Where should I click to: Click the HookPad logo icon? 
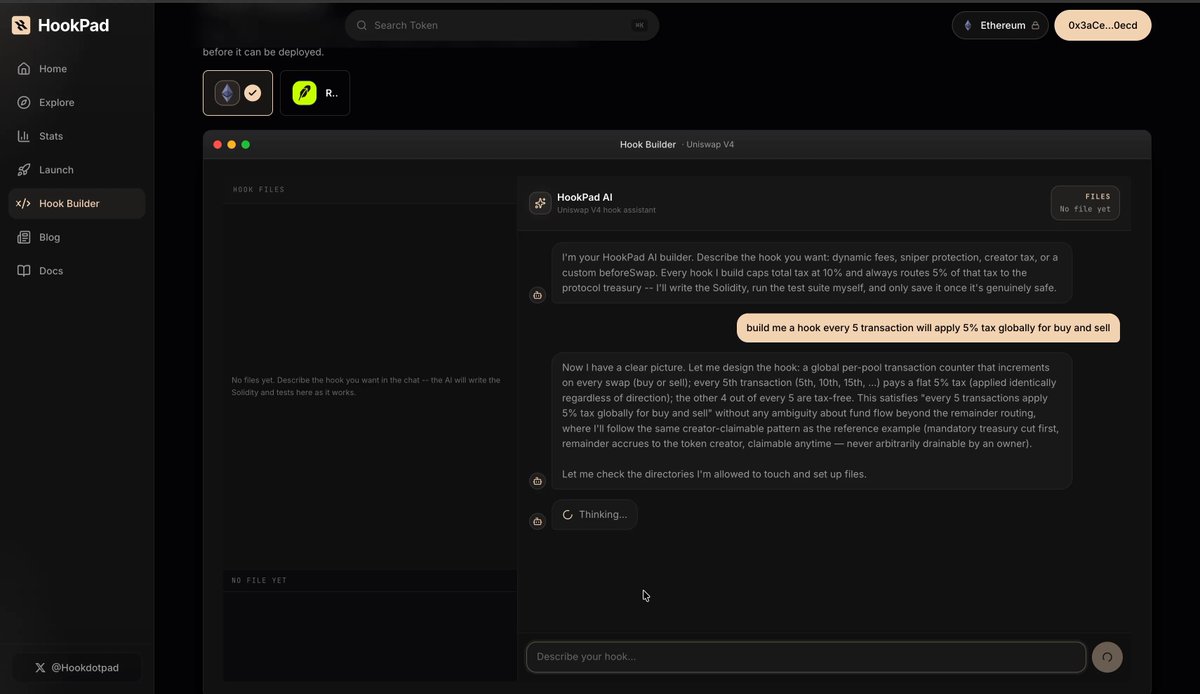[x=21, y=25]
